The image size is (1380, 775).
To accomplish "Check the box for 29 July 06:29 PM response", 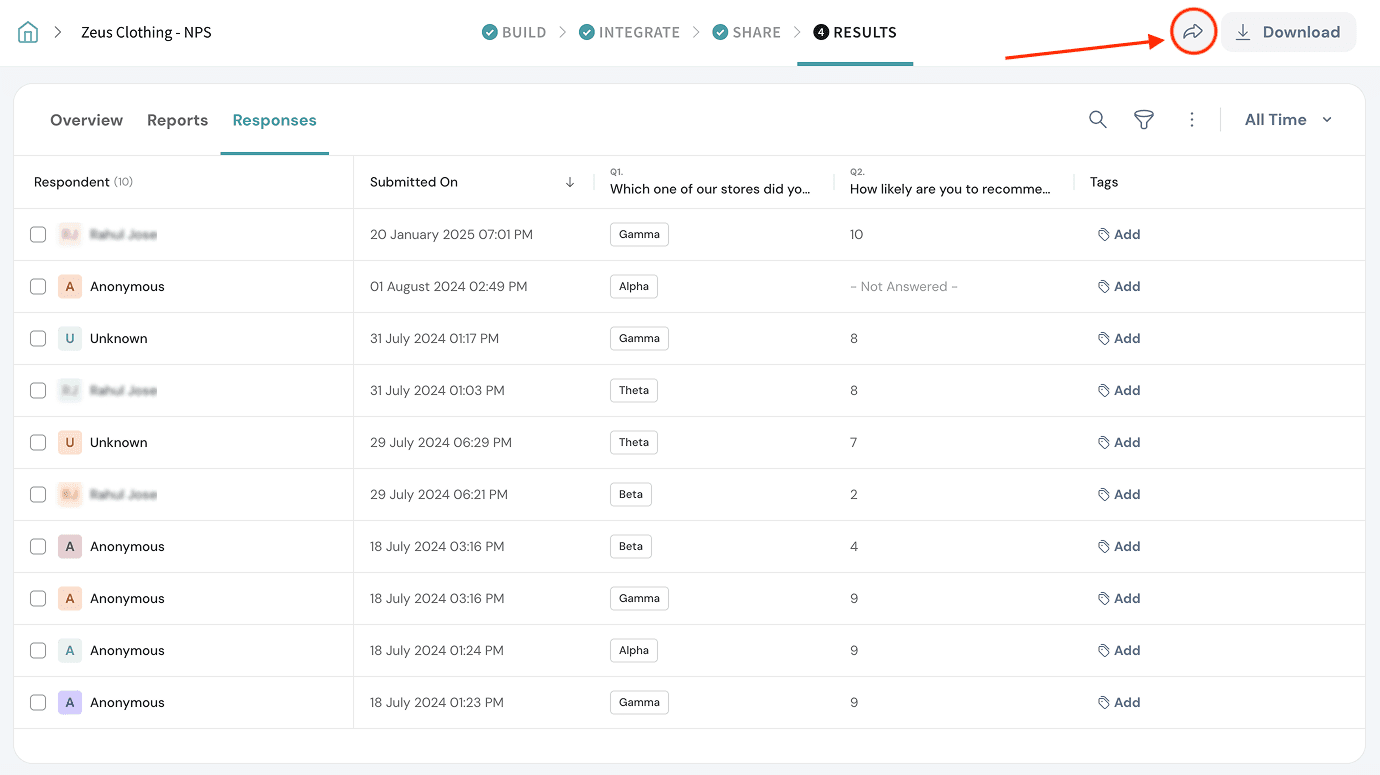I will 38,443.
